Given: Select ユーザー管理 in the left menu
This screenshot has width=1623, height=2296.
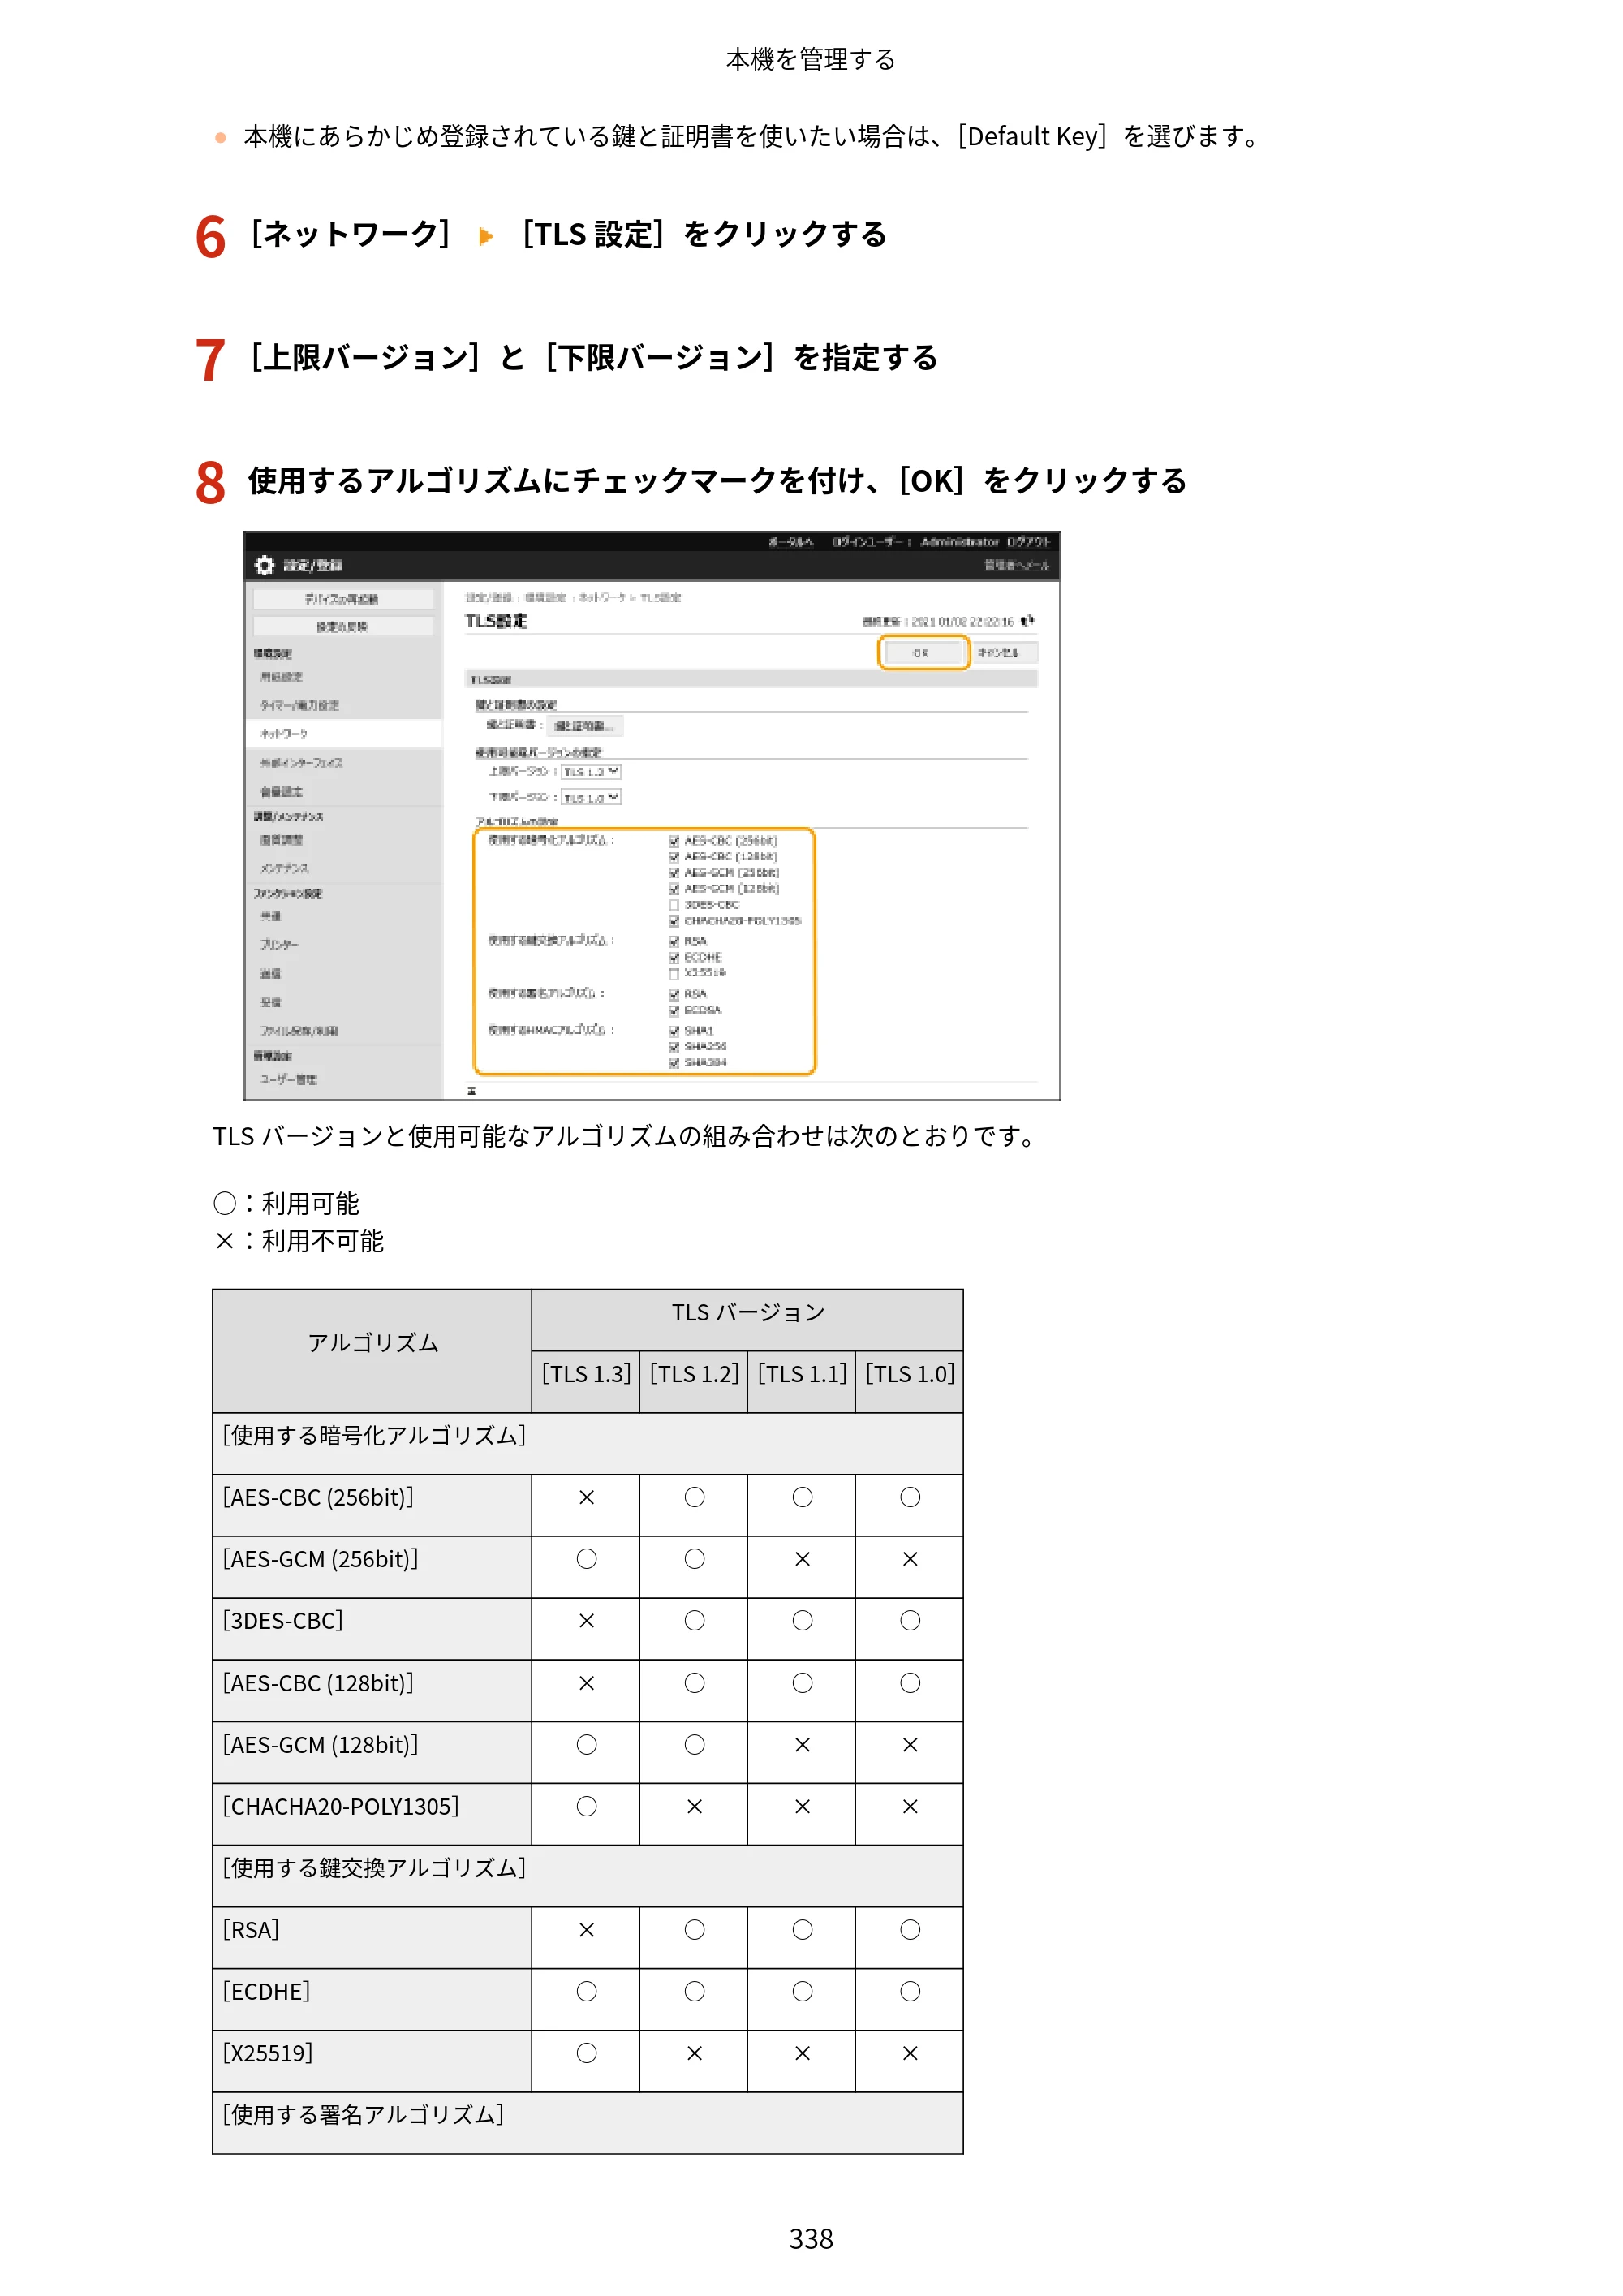Looking at the screenshot, I should click(288, 1080).
